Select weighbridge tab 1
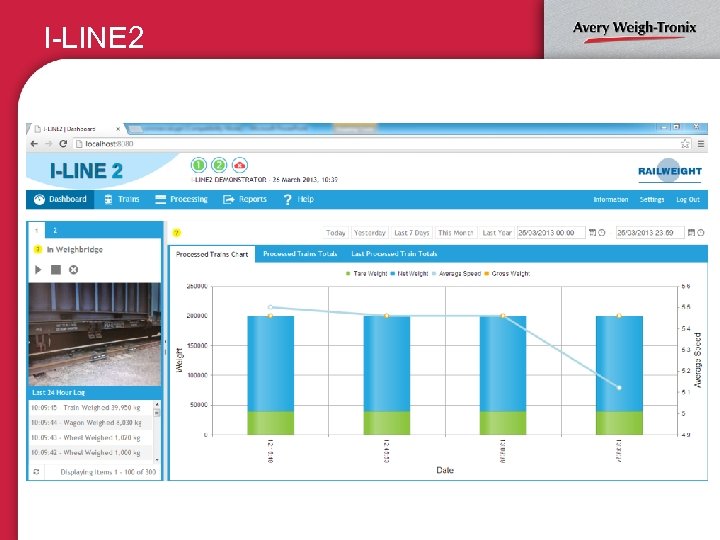This screenshot has width=720, height=540. click(x=37, y=231)
